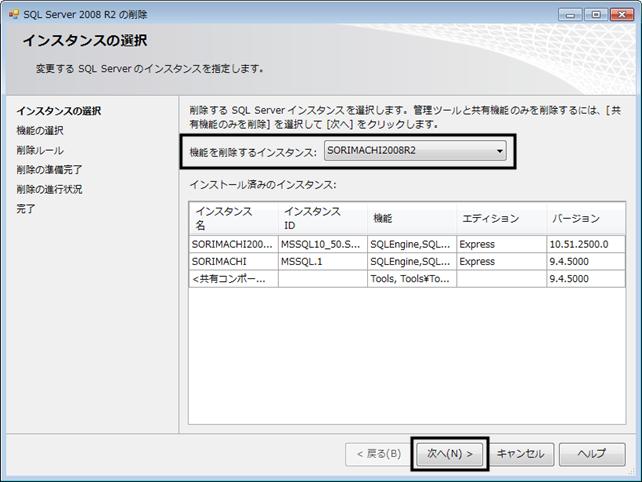This screenshot has width=642, height=482.
Task: Select the 完了 step in sidebar
Action: 25,209
